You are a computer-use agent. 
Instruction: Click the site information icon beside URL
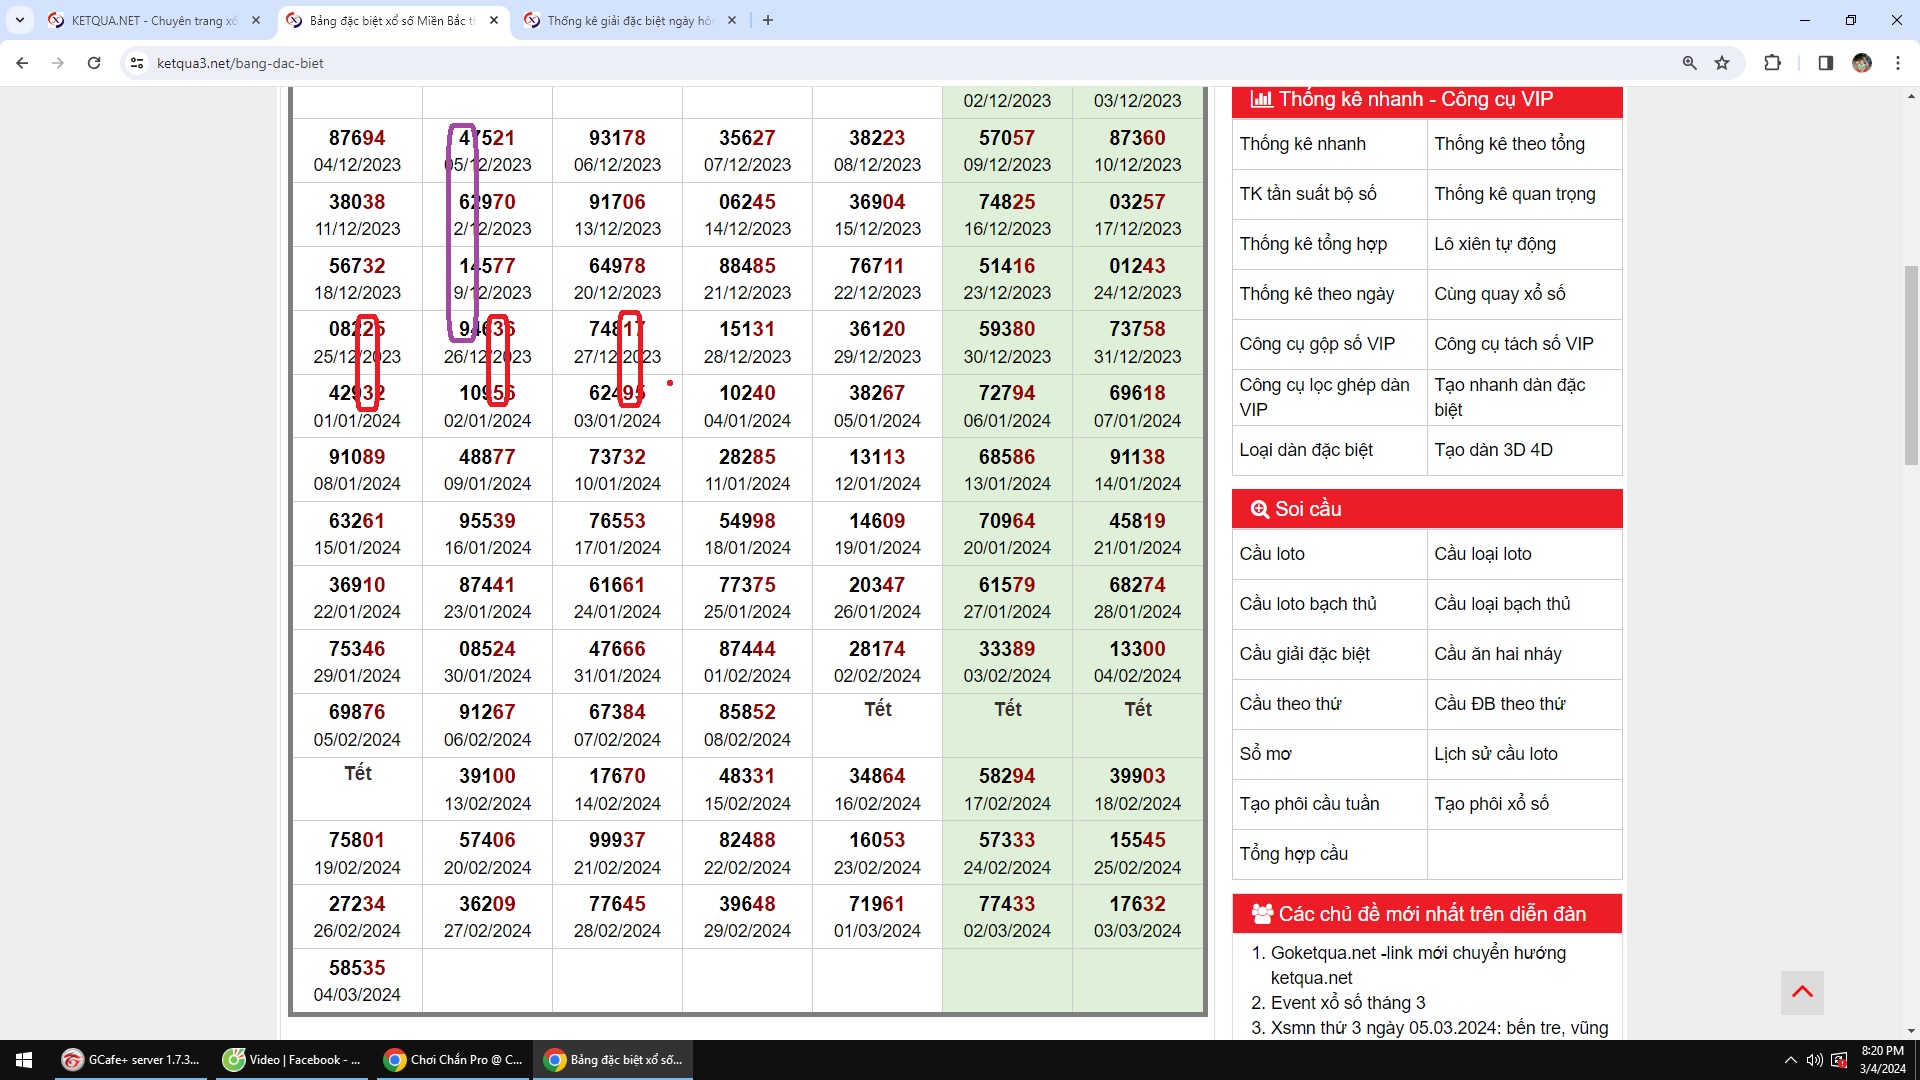click(137, 63)
